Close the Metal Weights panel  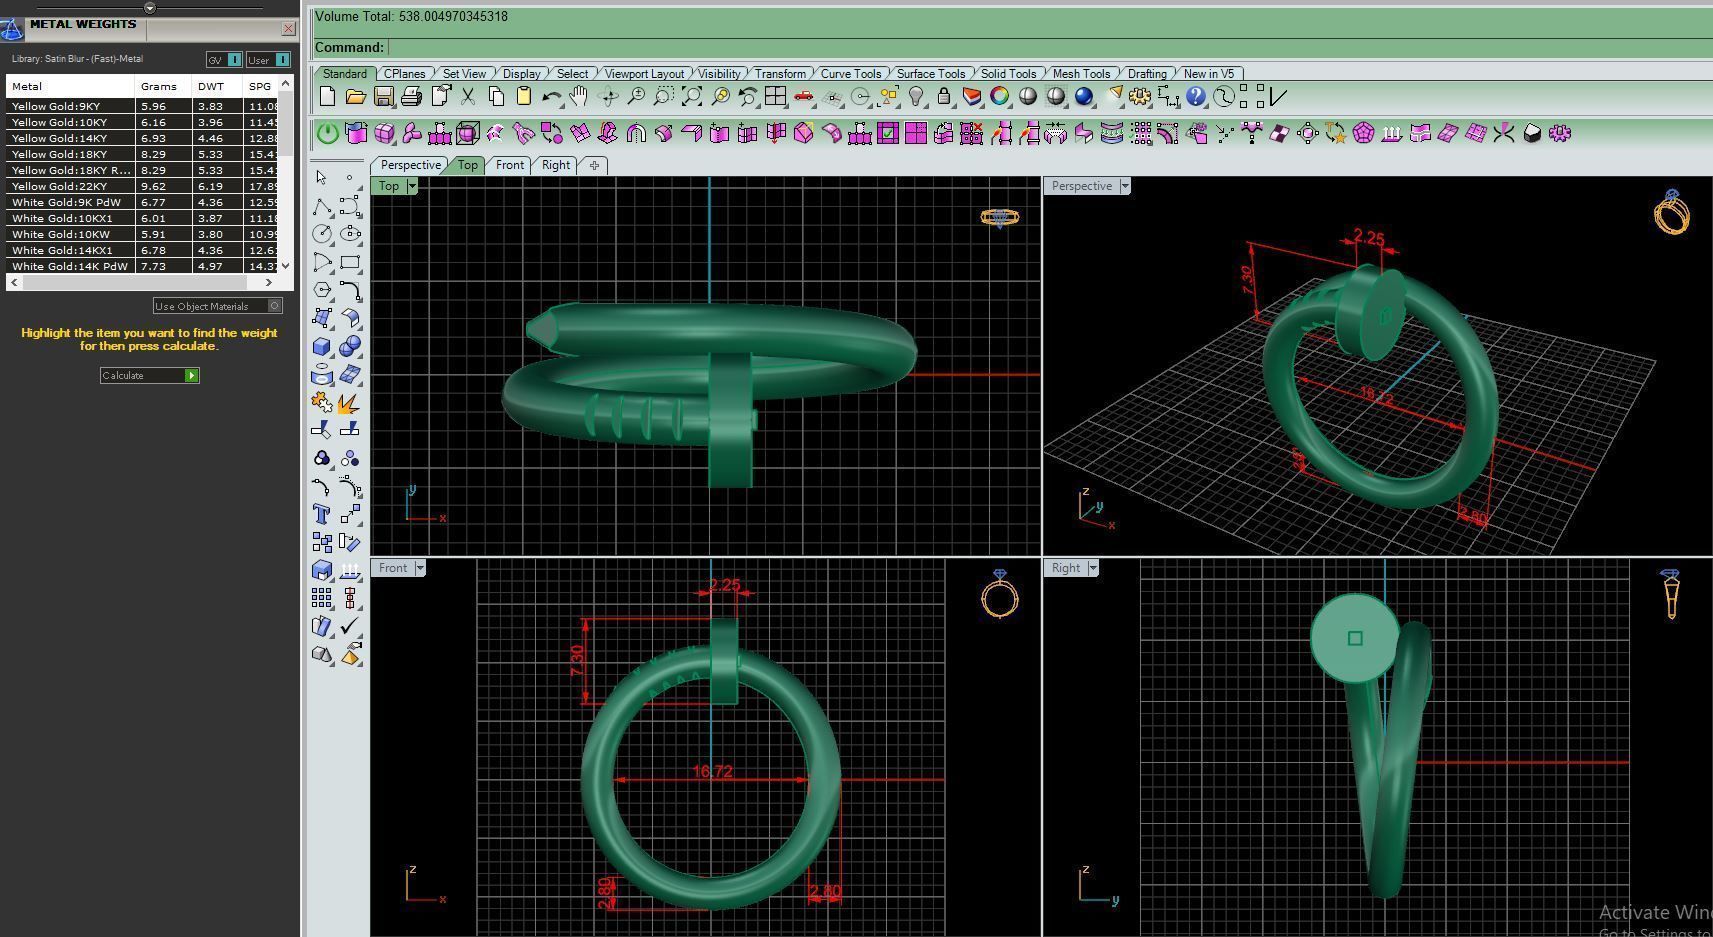[x=289, y=28]
